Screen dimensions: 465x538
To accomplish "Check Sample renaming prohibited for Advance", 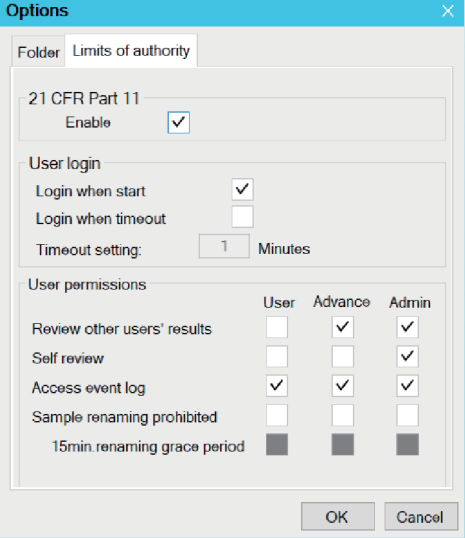I will click(342, 415).
